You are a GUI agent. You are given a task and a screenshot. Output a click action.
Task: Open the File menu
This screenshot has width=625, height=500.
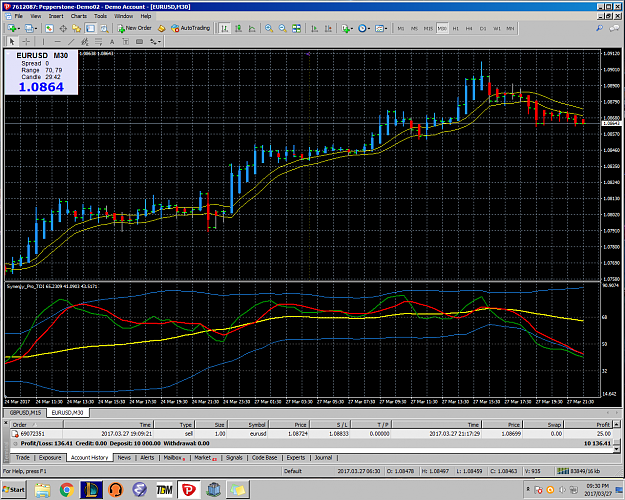pos(18,16)
